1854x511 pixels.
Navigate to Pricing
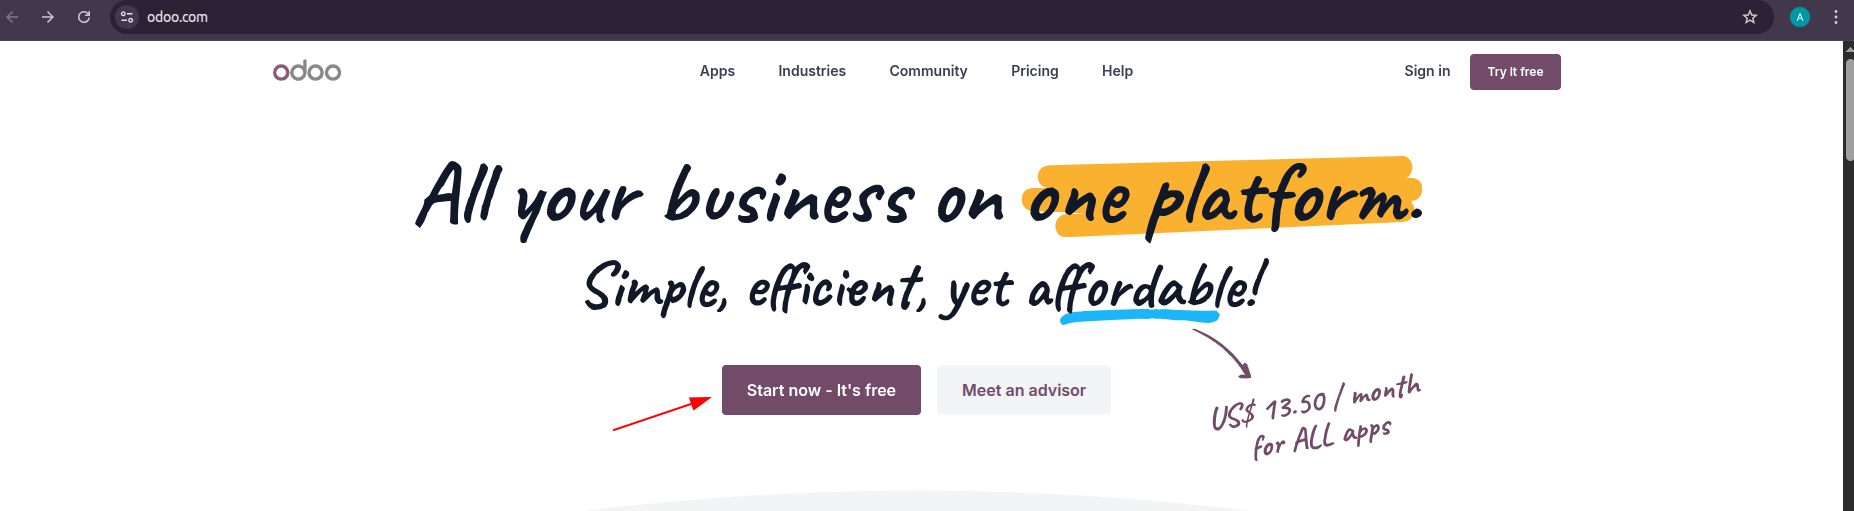[x=1034, y=71]
